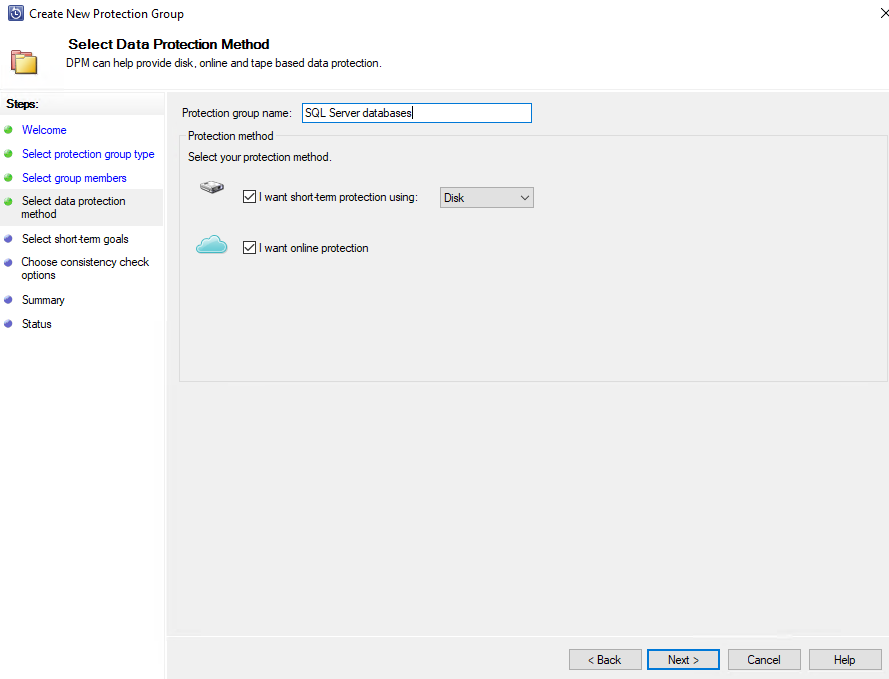Image resolution: width=889 pixels, height=679 pixels.
Task: Click the cloud icon for online protection
Action: coord(211,244)
